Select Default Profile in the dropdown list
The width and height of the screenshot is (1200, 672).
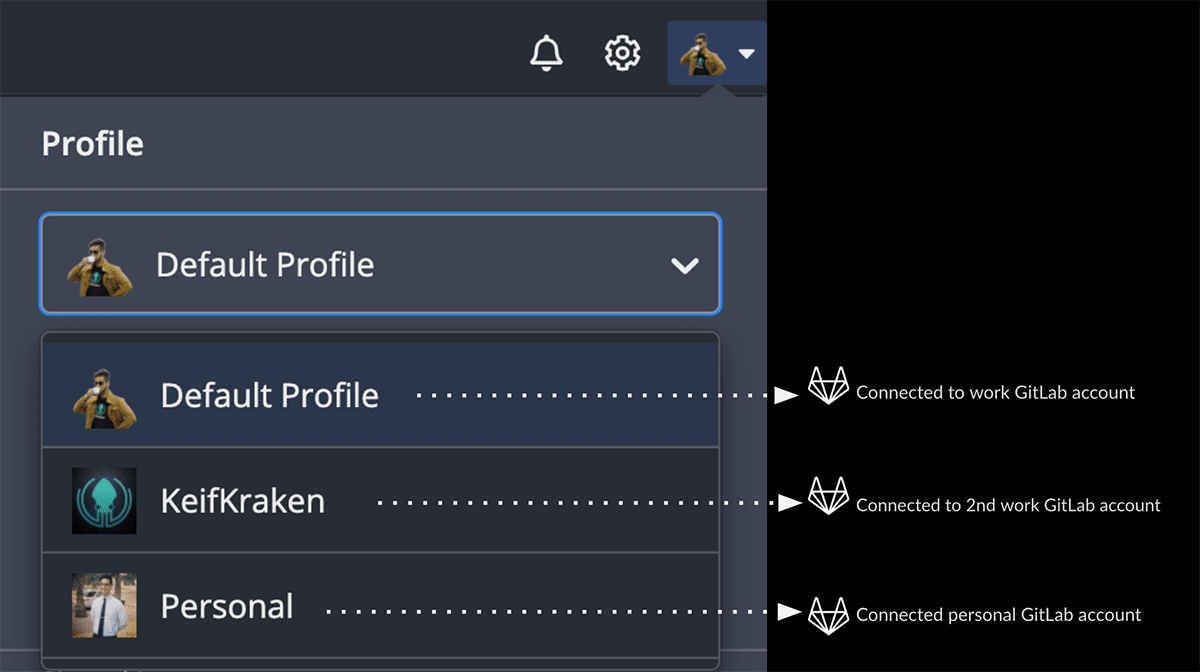click(x=380, y=396)
